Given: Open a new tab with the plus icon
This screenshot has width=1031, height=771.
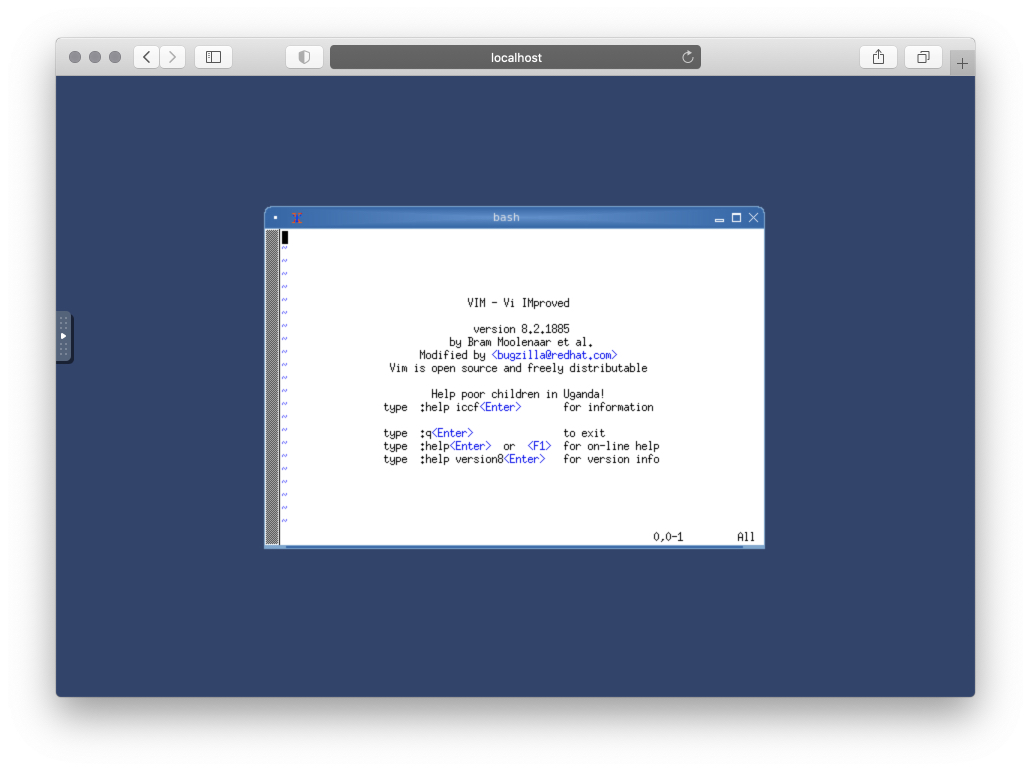Looking at the screenshot, I should pos(962,61).
